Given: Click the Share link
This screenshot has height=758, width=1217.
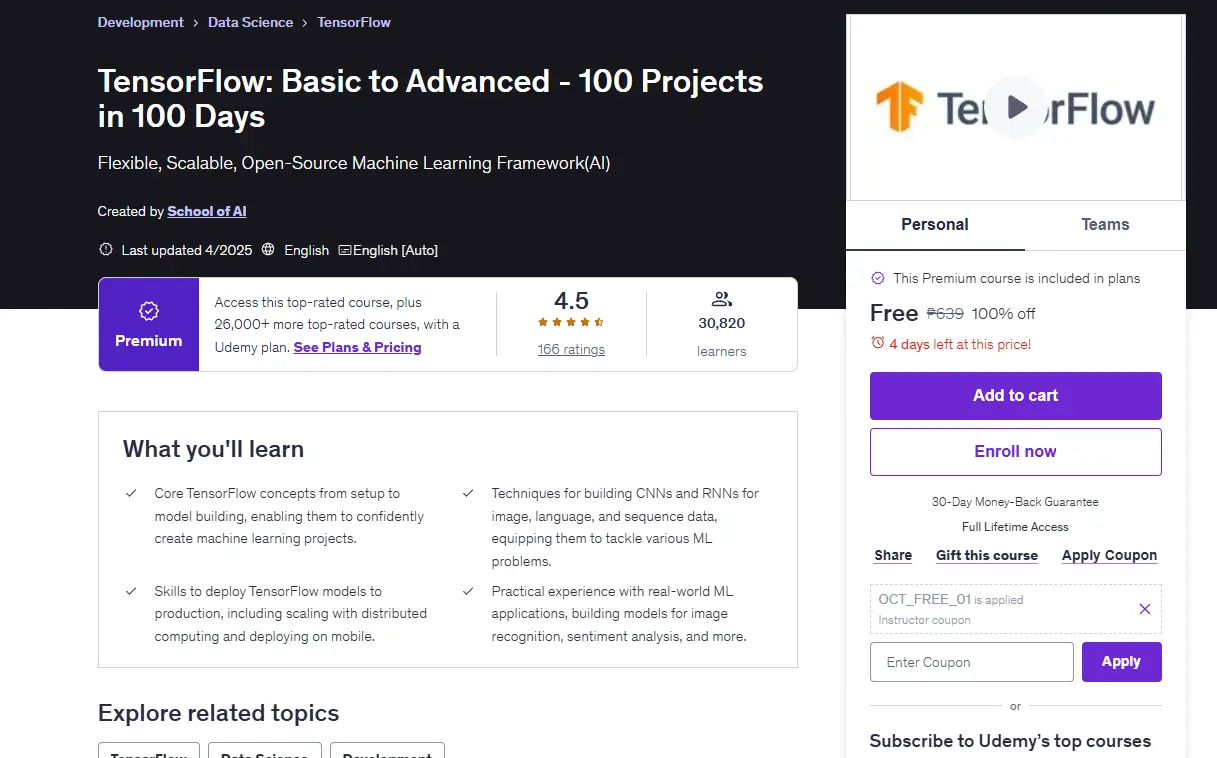Looking at the screenshot, I should tap(893, 555).
